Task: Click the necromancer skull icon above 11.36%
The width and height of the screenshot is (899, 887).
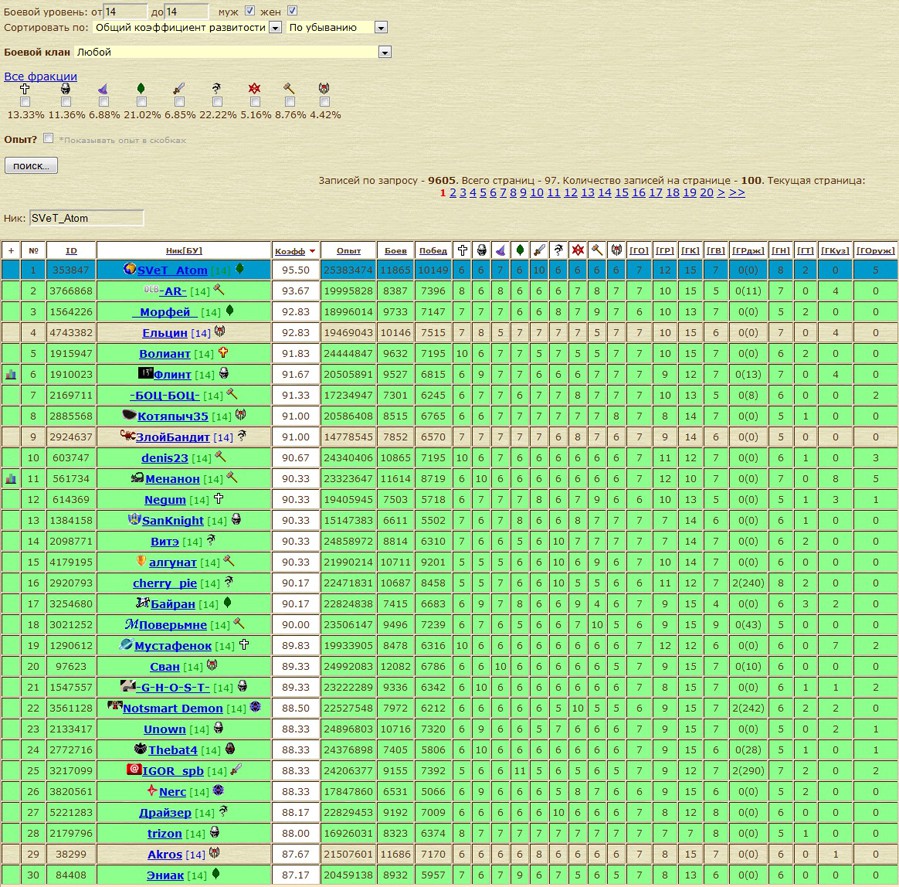Action: (65, 88)
